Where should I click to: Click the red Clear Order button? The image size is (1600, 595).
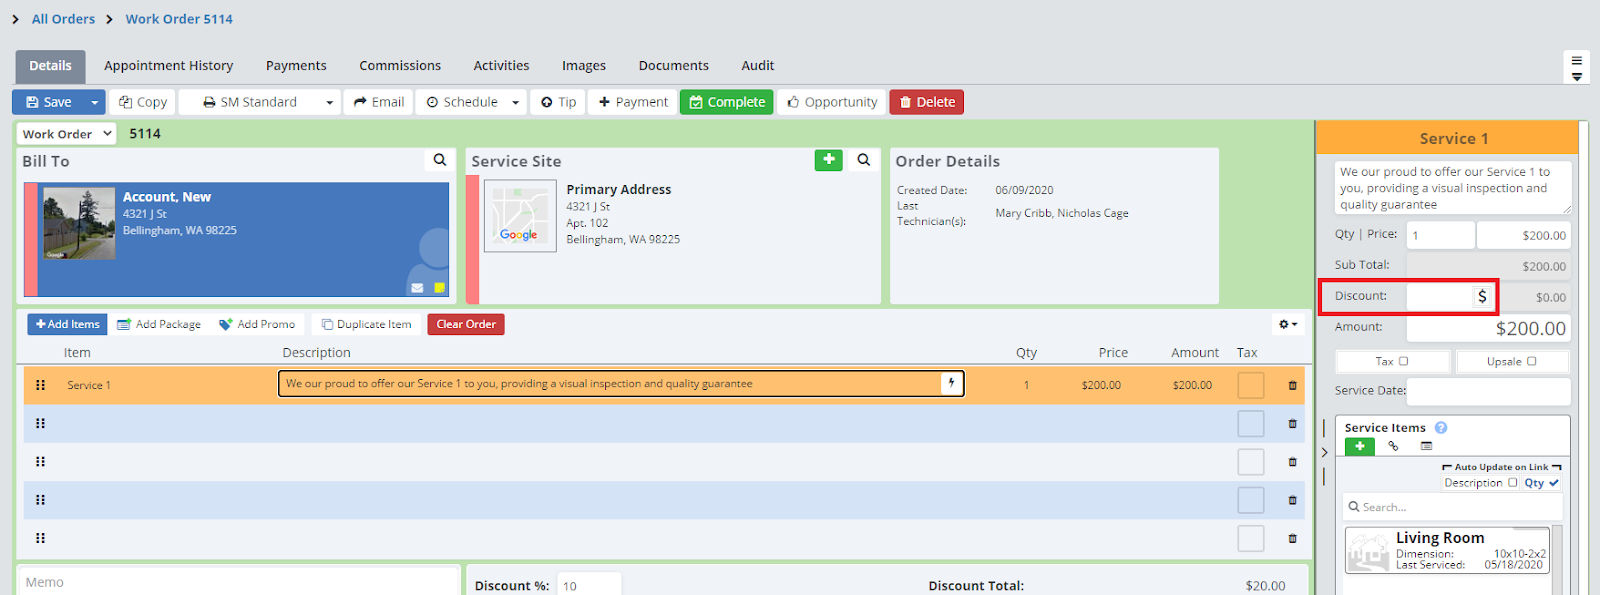[466, 324]
